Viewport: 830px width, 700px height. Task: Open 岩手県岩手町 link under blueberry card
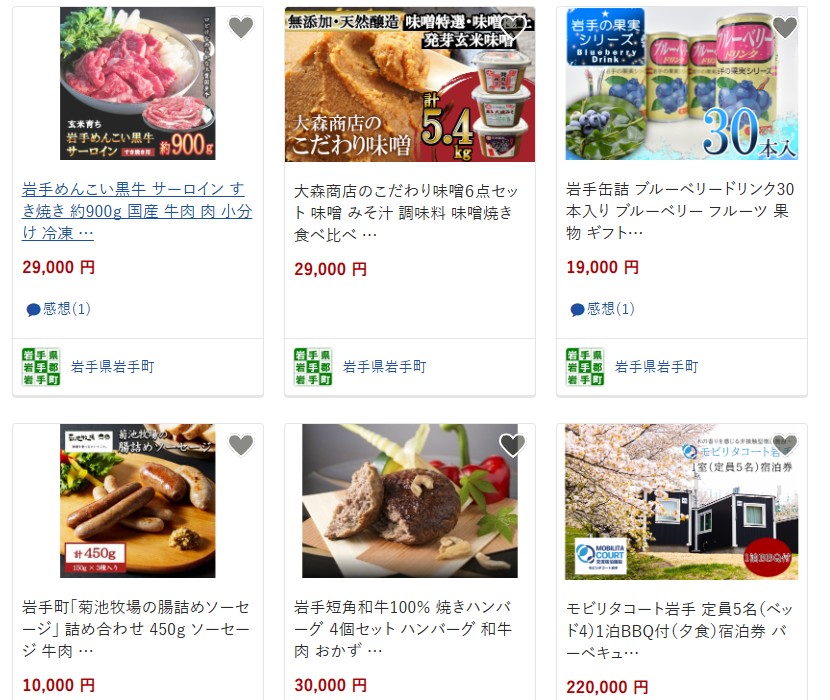point(657,366)
